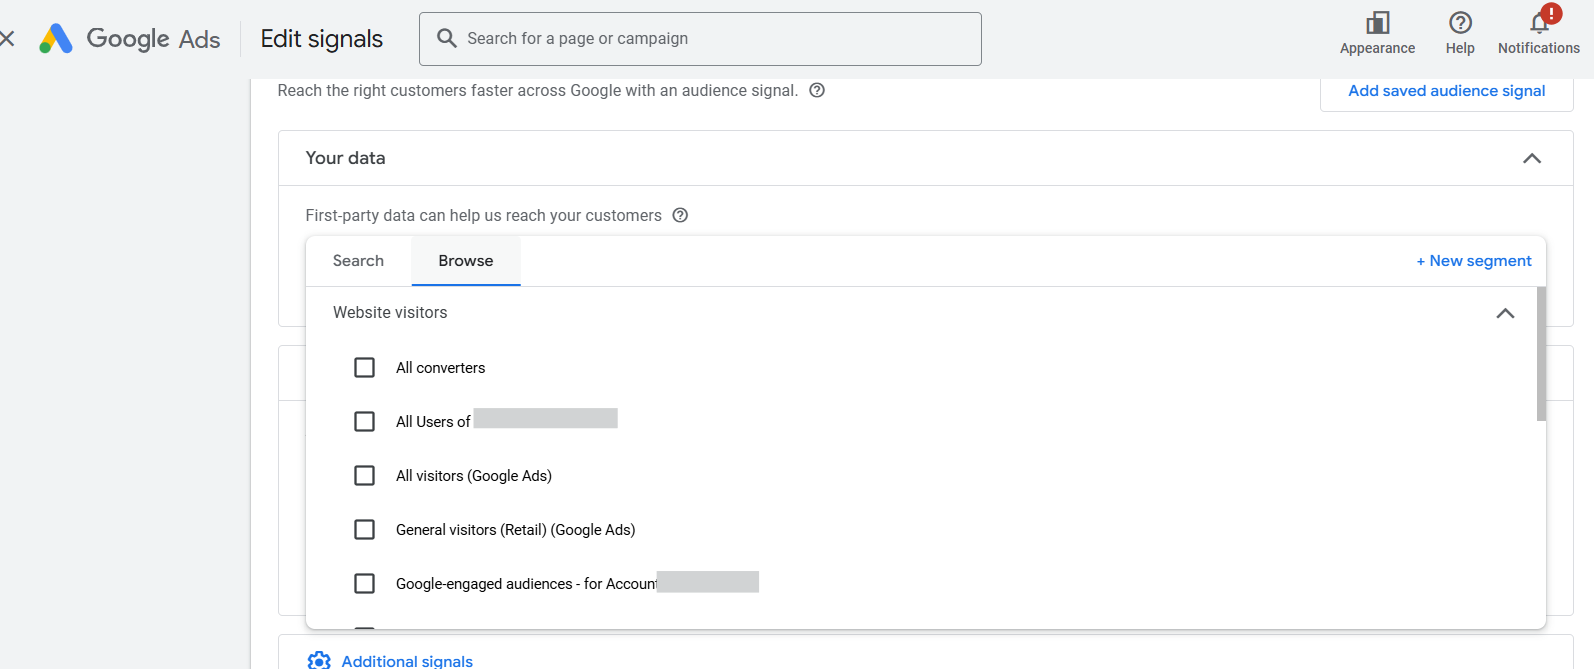Viewport: 1594px width, 669px height.
Task: Switch to the Search tab
Action: coord(358,261)
